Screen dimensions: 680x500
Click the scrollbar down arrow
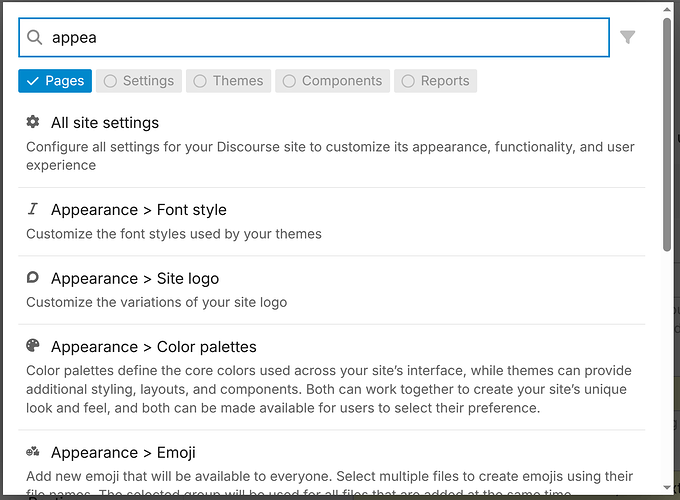(667, 488)
